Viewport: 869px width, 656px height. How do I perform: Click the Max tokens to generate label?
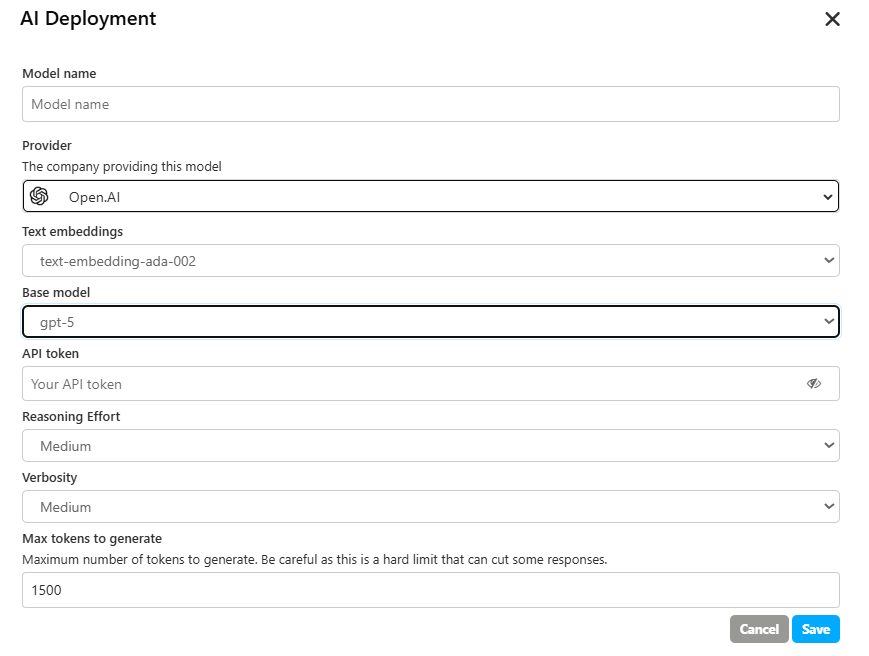pos(92,539)
